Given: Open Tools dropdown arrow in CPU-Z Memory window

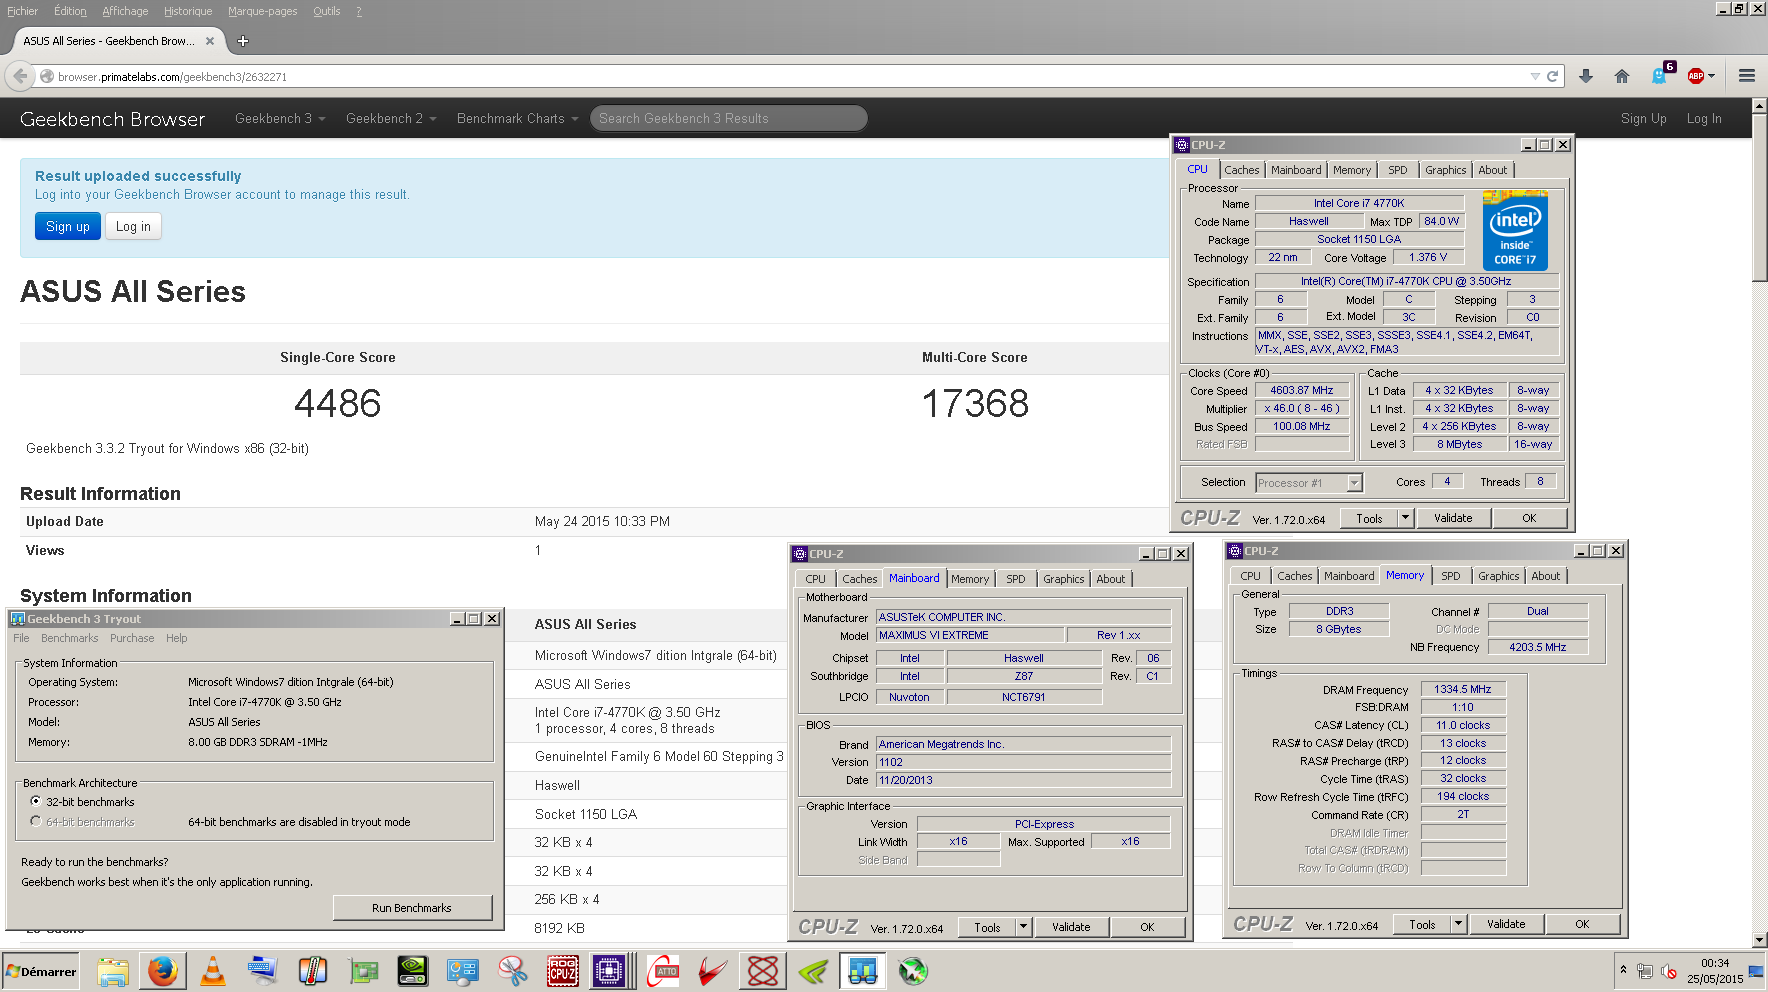Looking at the screenshot, I should click(x=1458, y=924).
